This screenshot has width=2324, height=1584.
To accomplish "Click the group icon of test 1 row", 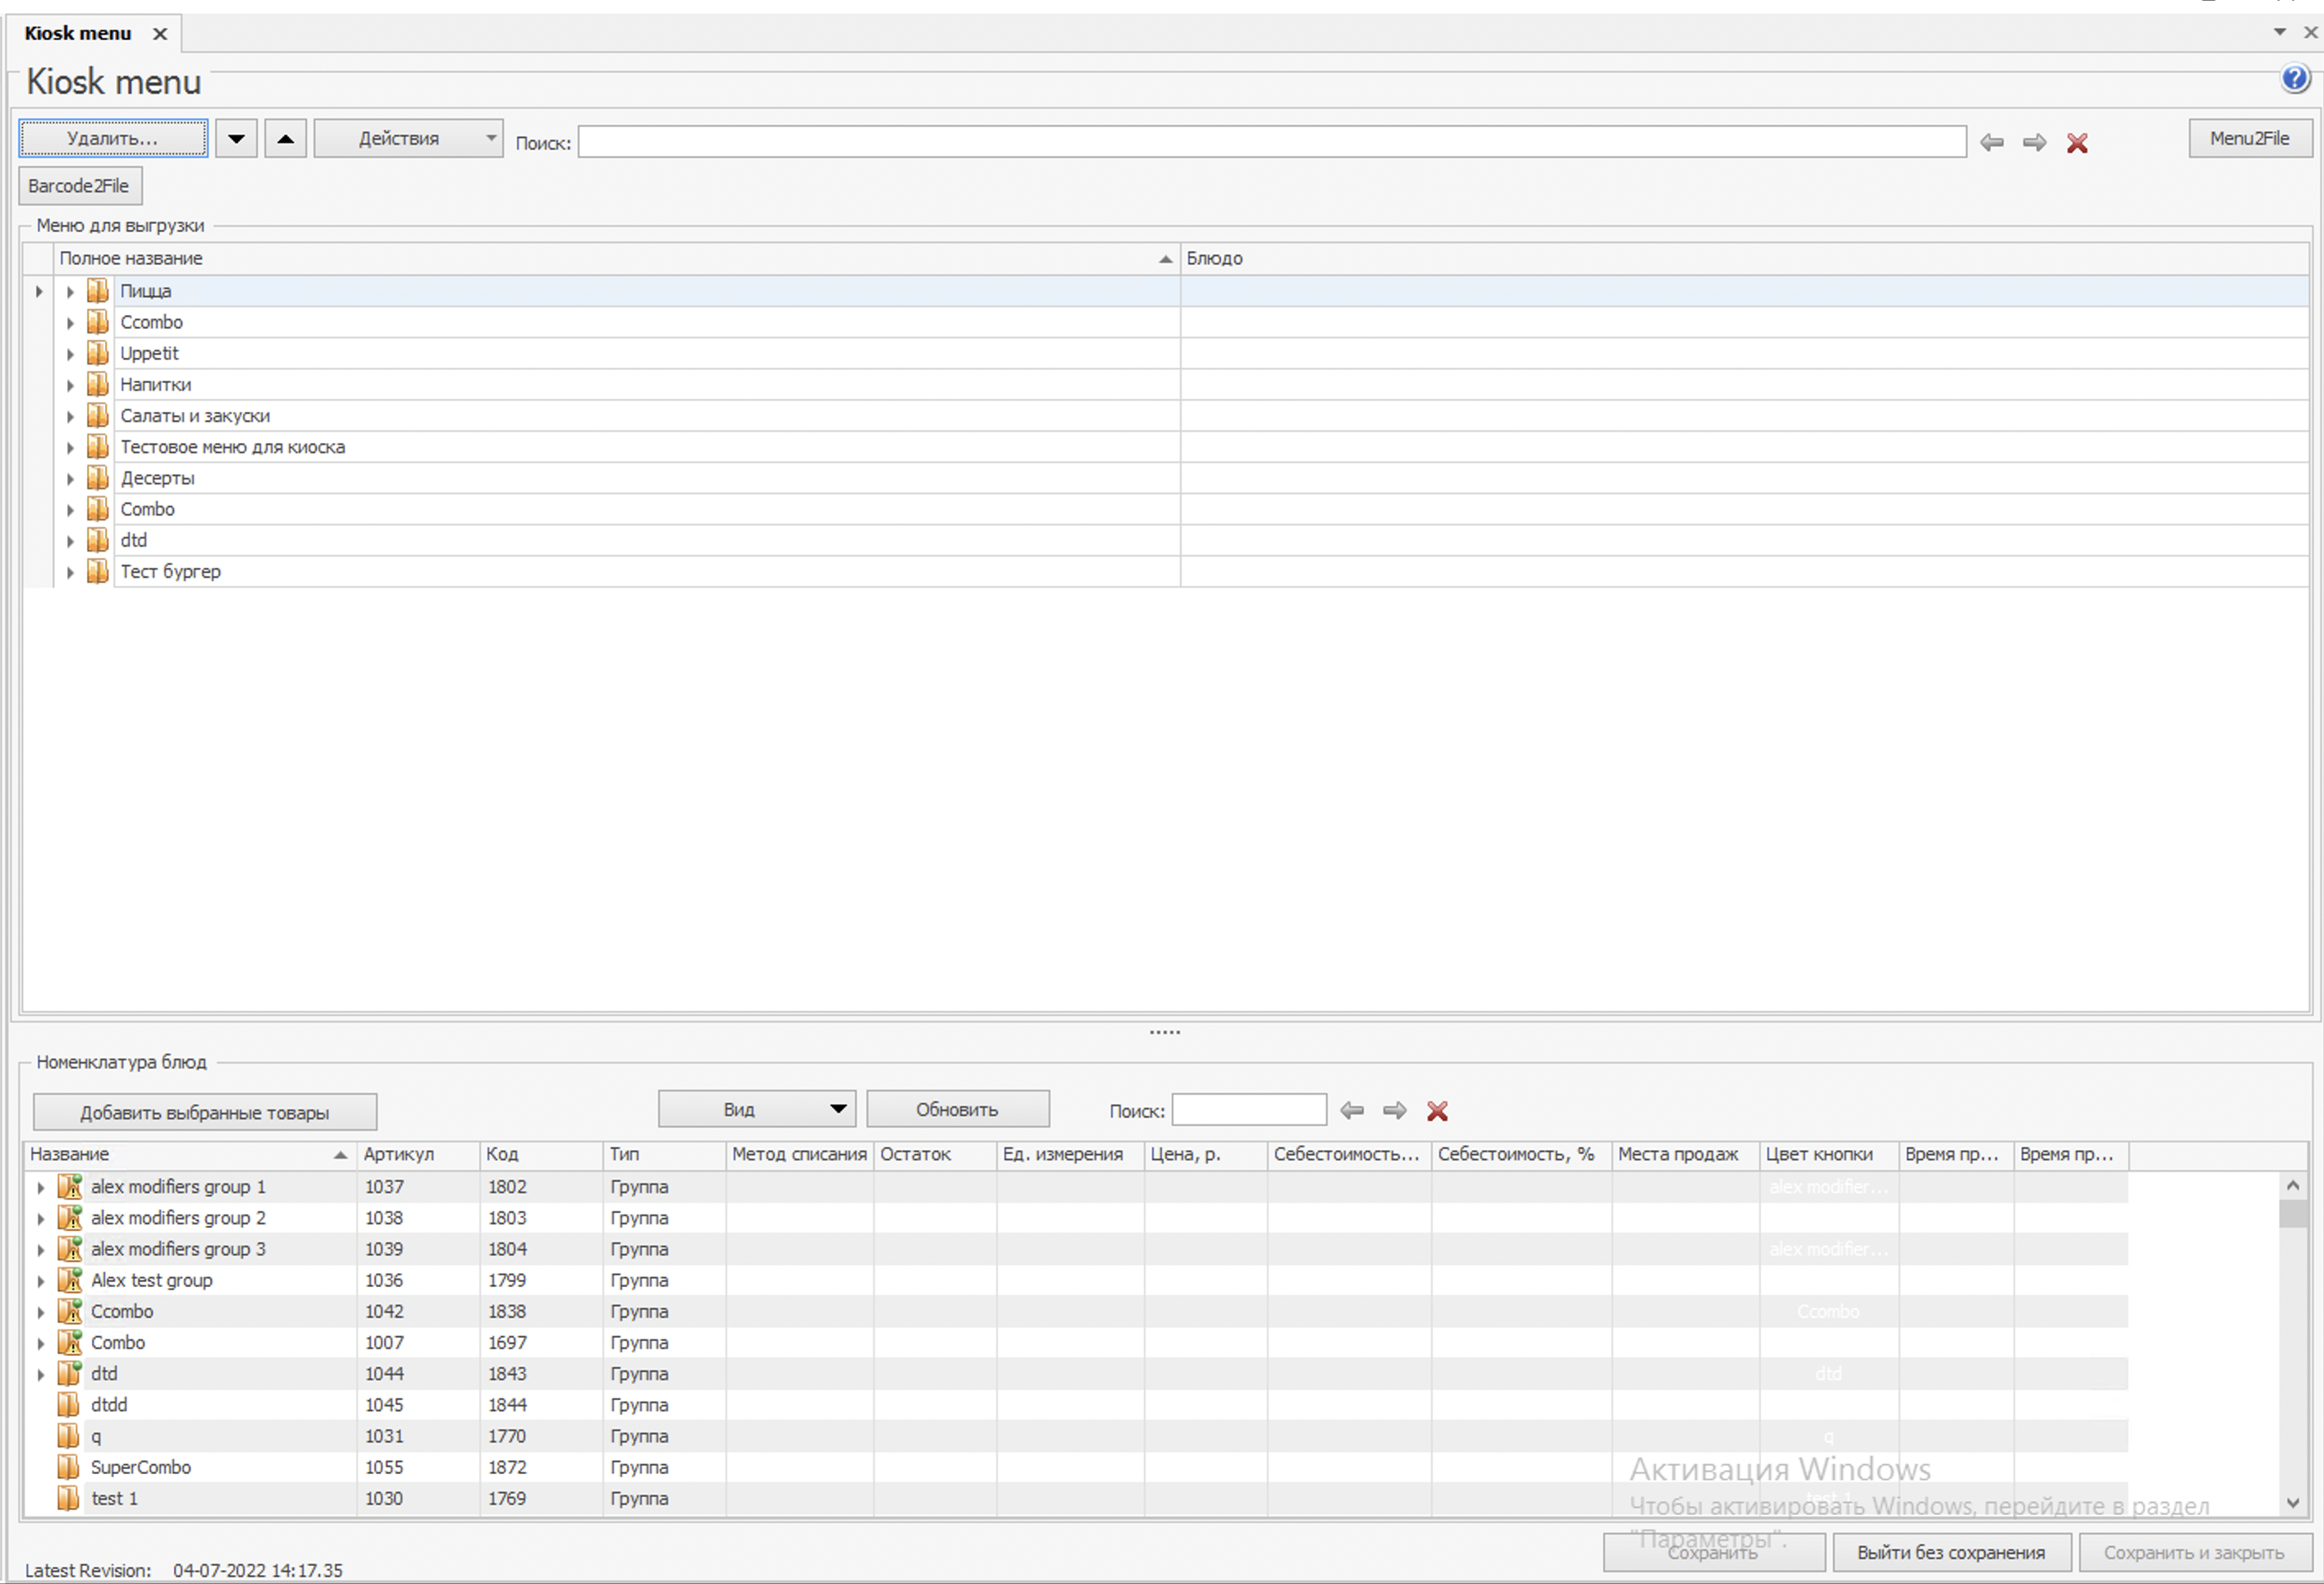I will 68,1498.
